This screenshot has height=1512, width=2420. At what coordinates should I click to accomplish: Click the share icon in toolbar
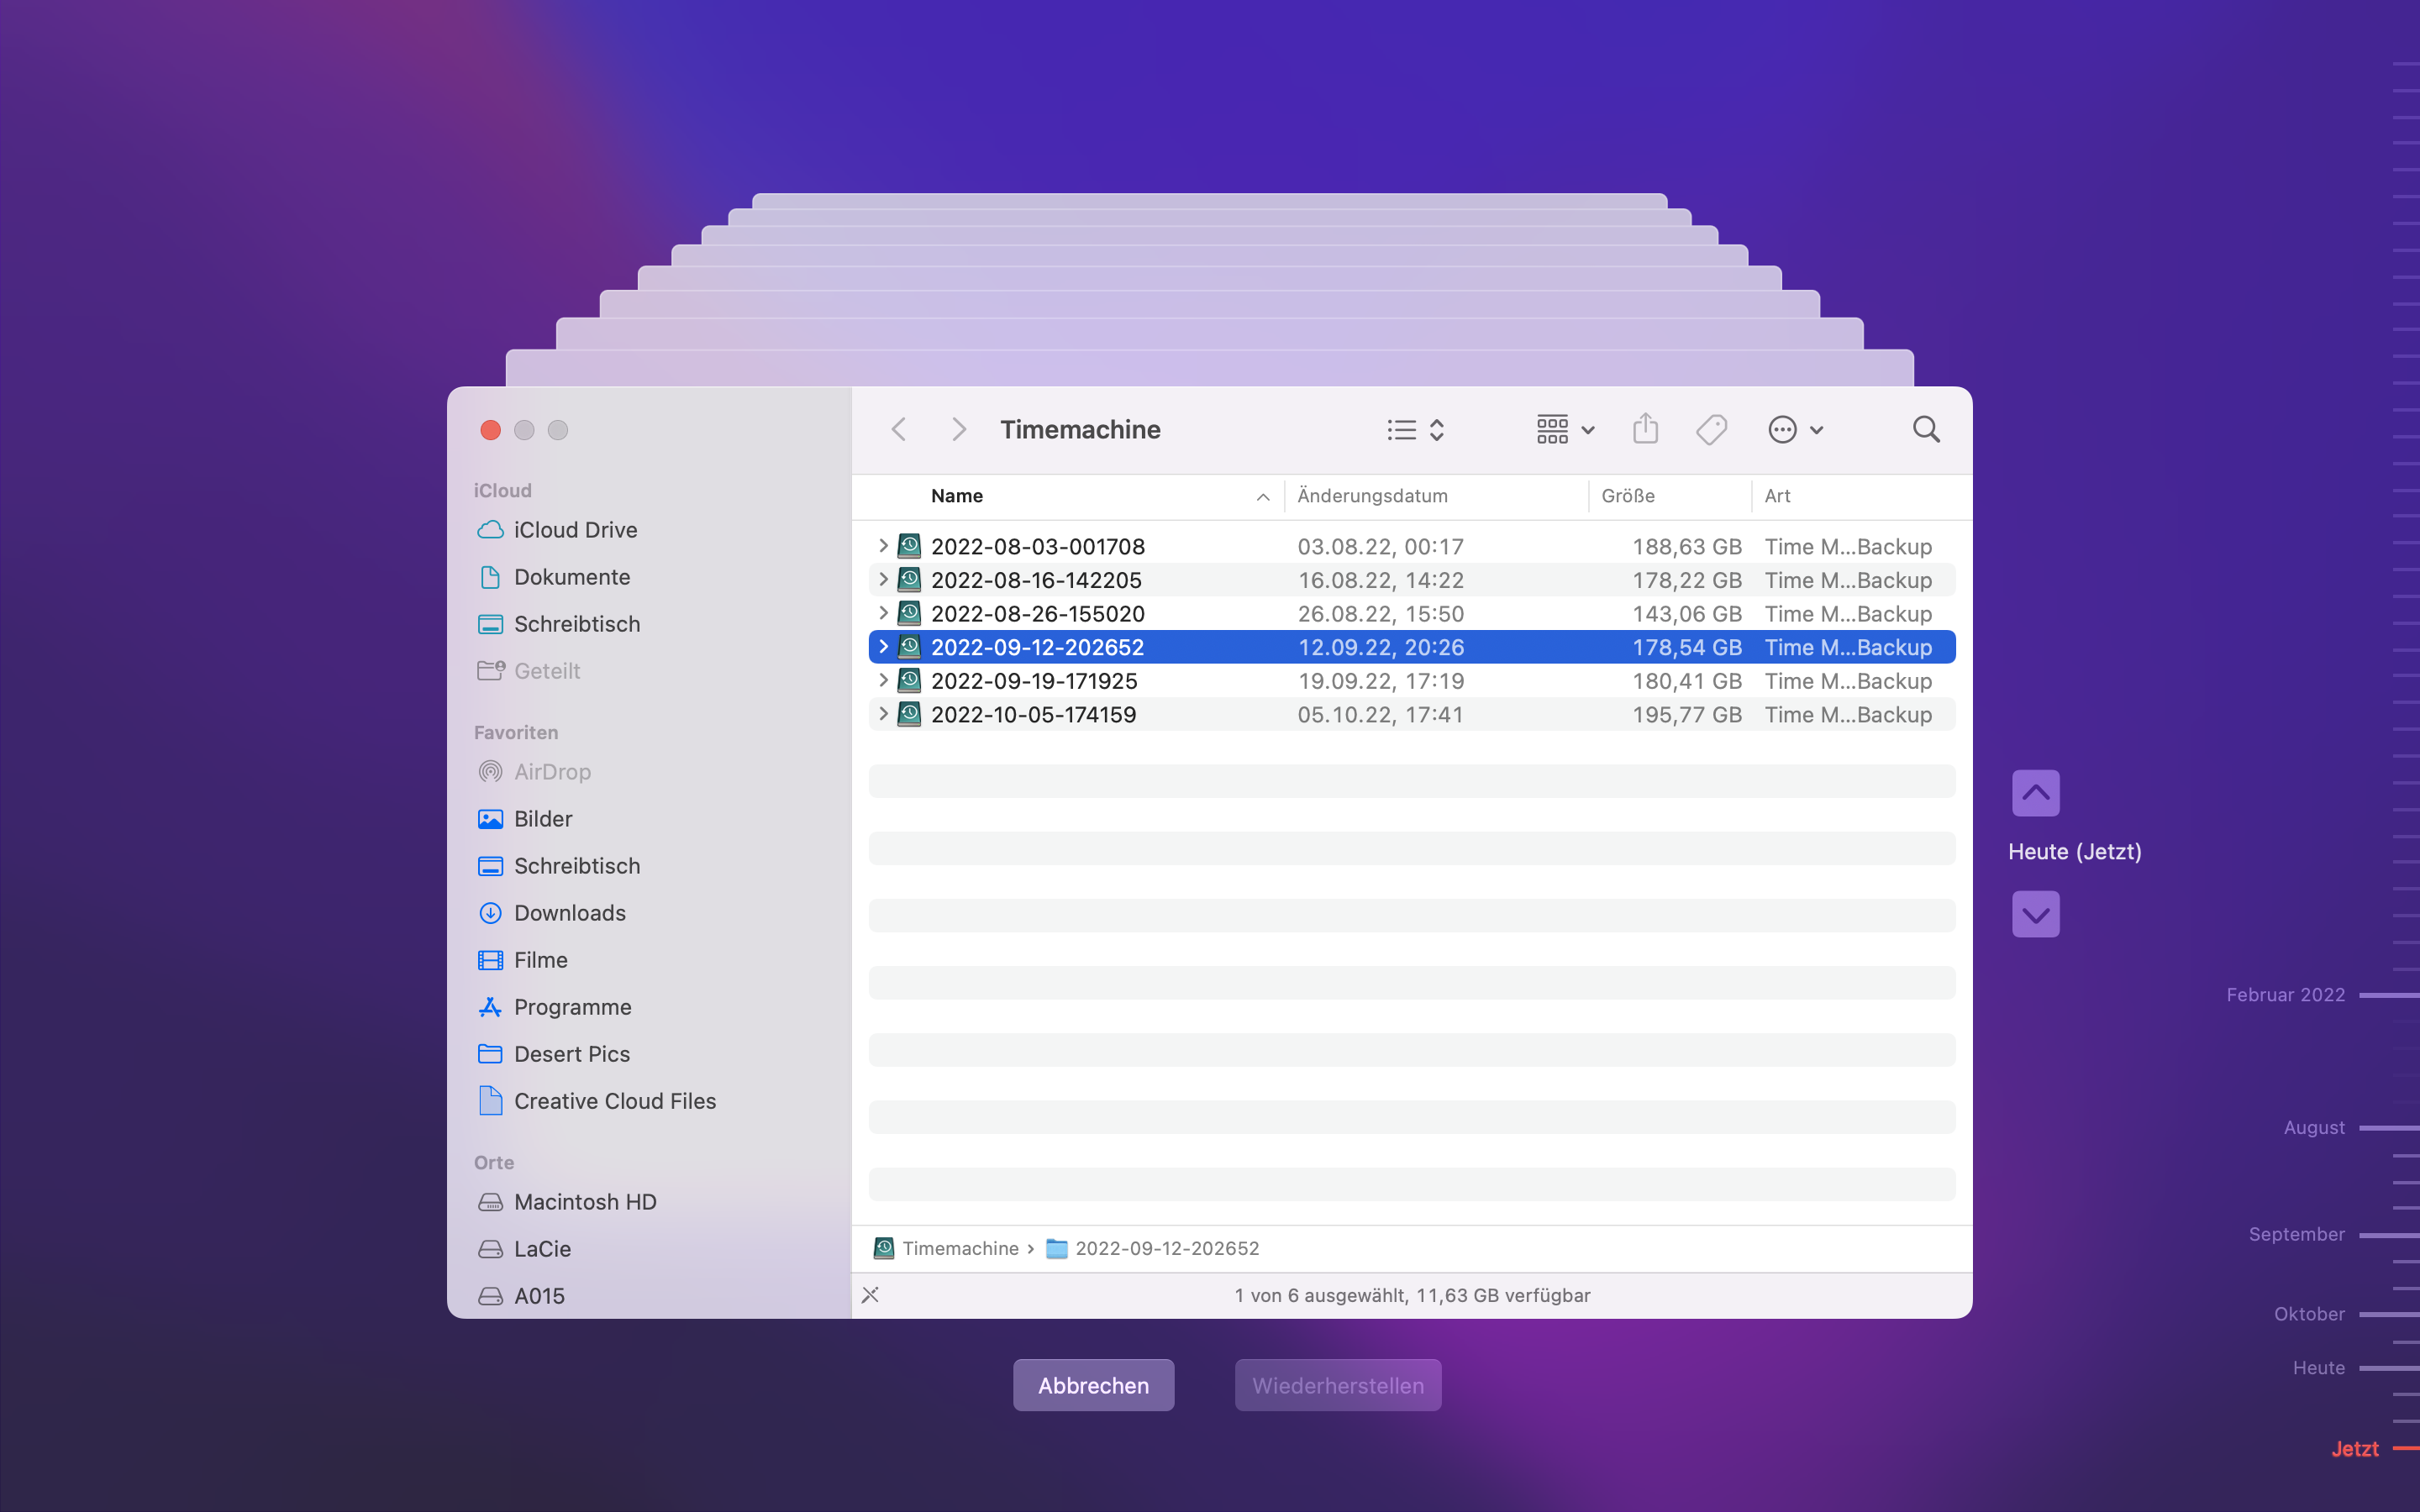(1645, 430)
